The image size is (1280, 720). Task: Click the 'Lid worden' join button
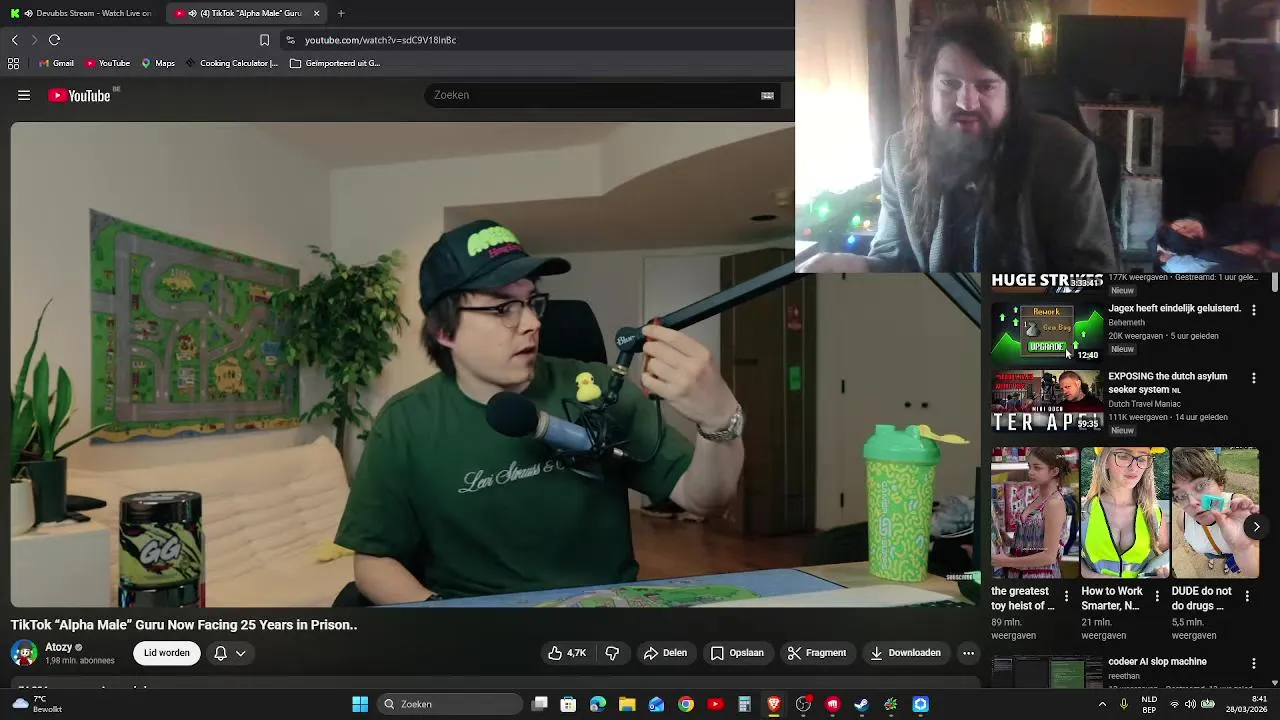pos(166,653)
